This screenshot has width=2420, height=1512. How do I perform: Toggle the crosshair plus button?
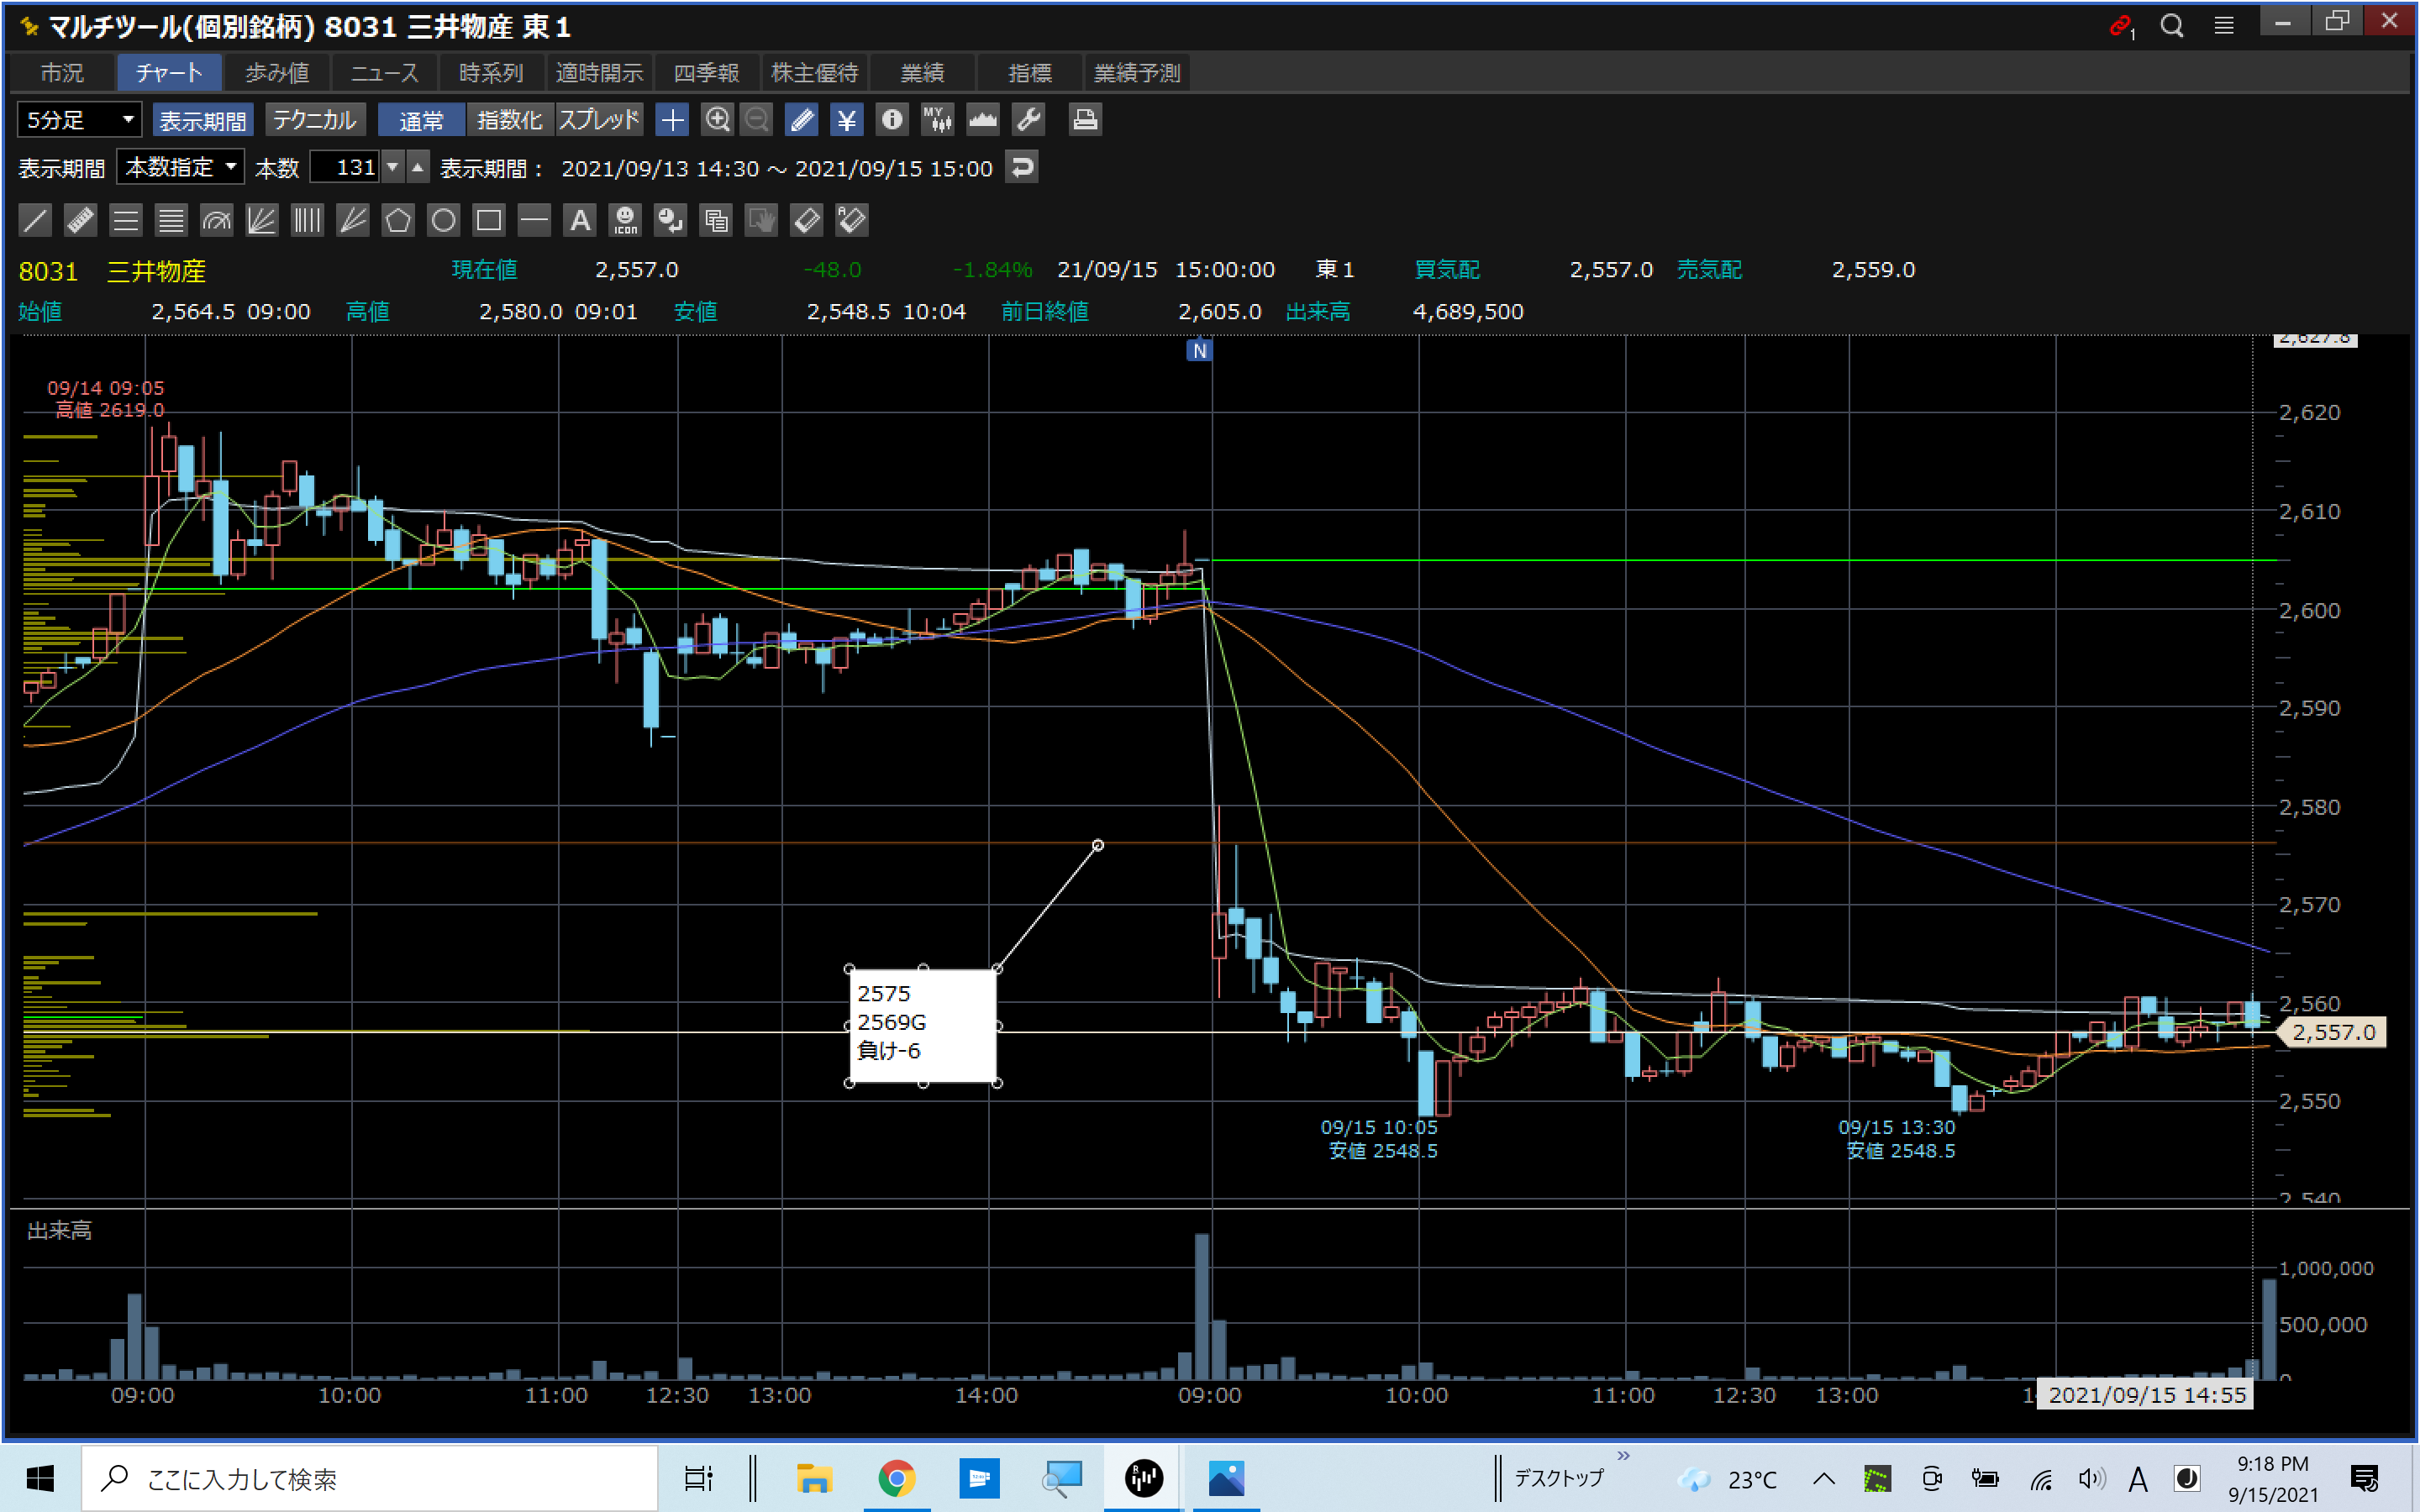tap(672, 120)
